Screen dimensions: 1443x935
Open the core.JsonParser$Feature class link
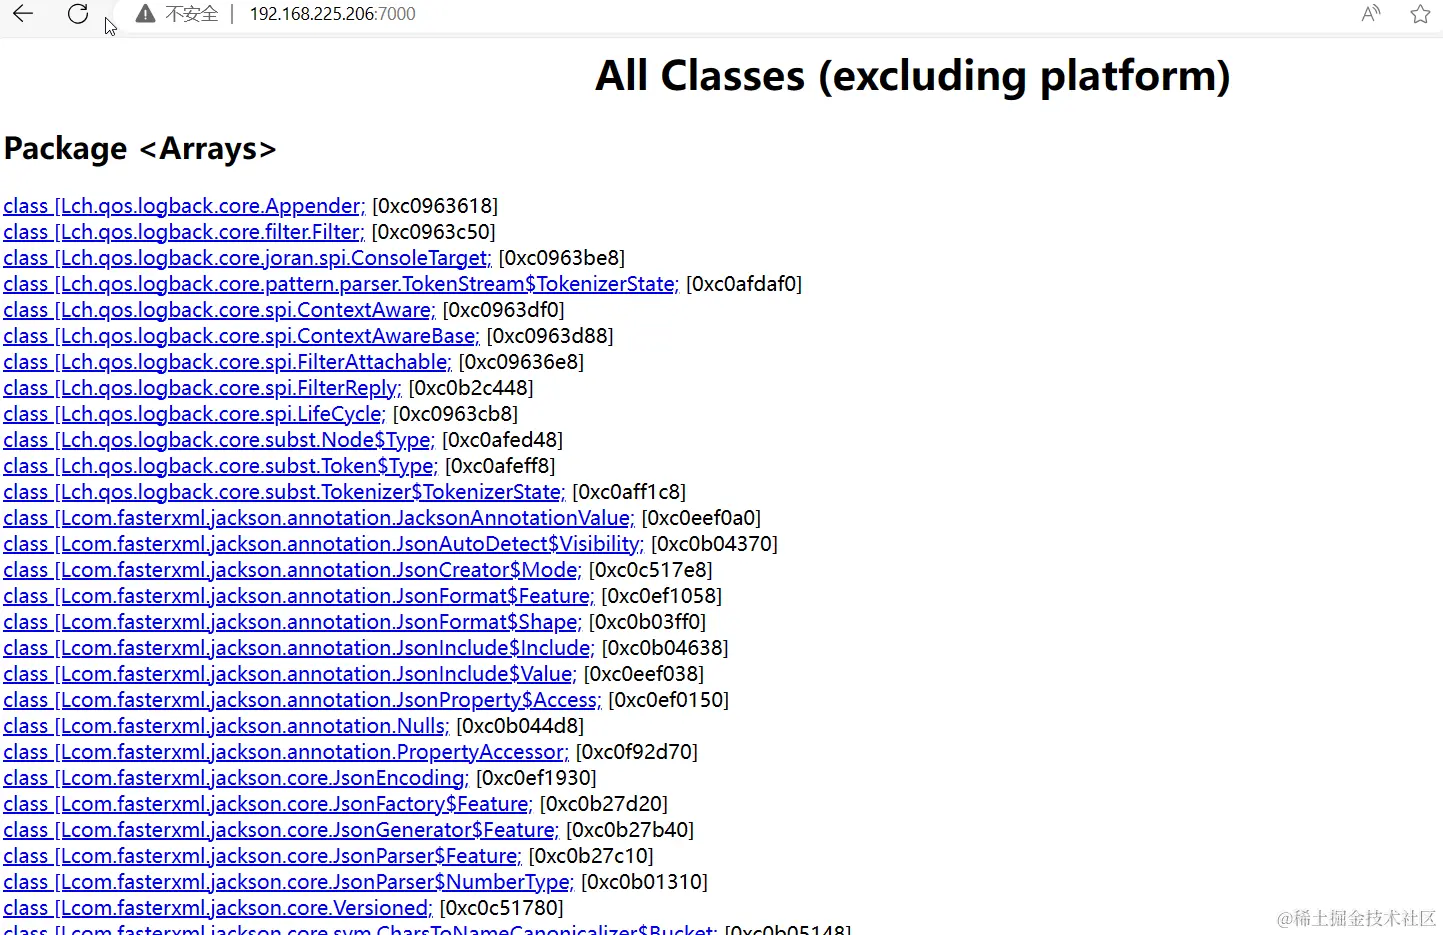click(x=262, y=856)
